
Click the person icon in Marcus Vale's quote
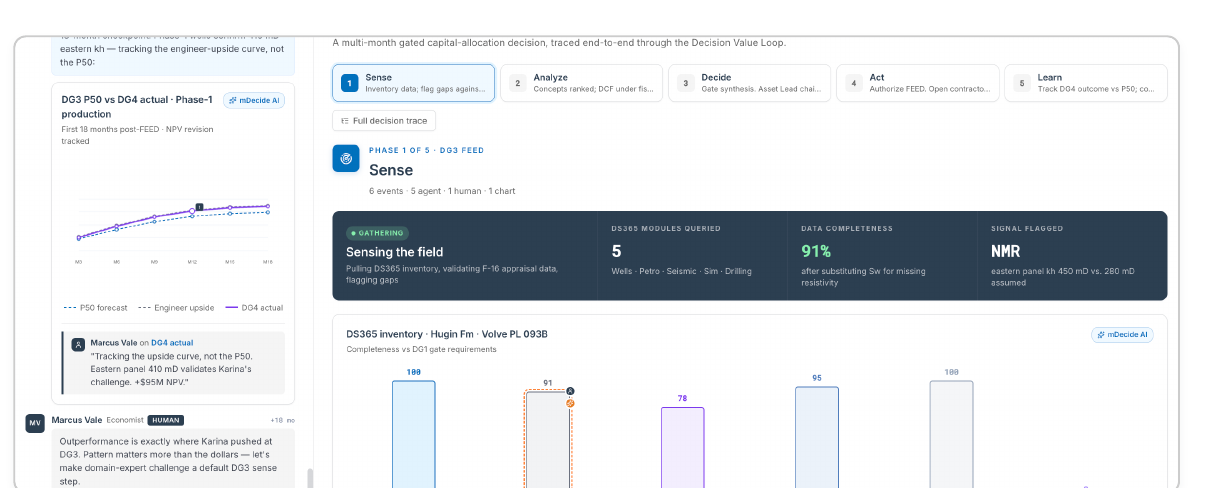(x=78, y=343)
